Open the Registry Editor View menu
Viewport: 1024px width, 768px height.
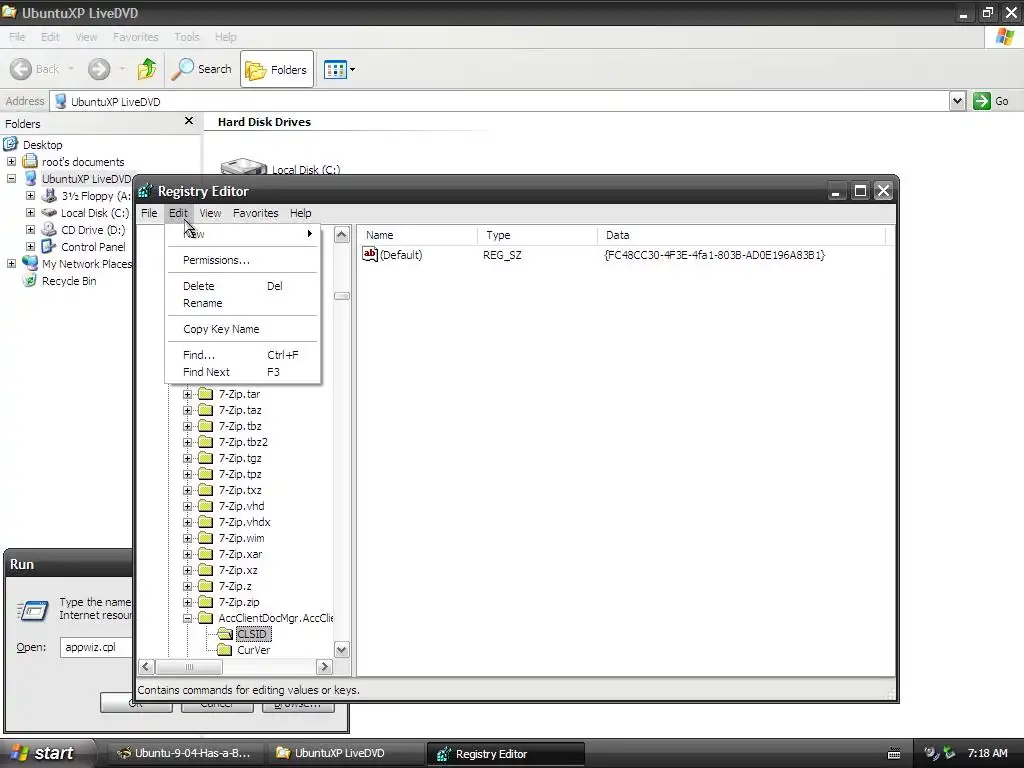coord(210,213)
